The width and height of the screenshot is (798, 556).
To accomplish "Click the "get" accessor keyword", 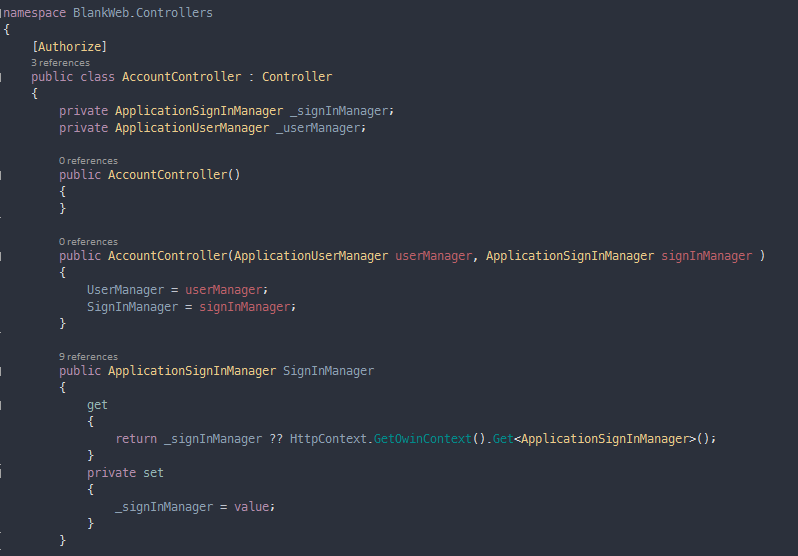I will pos(97,405).
